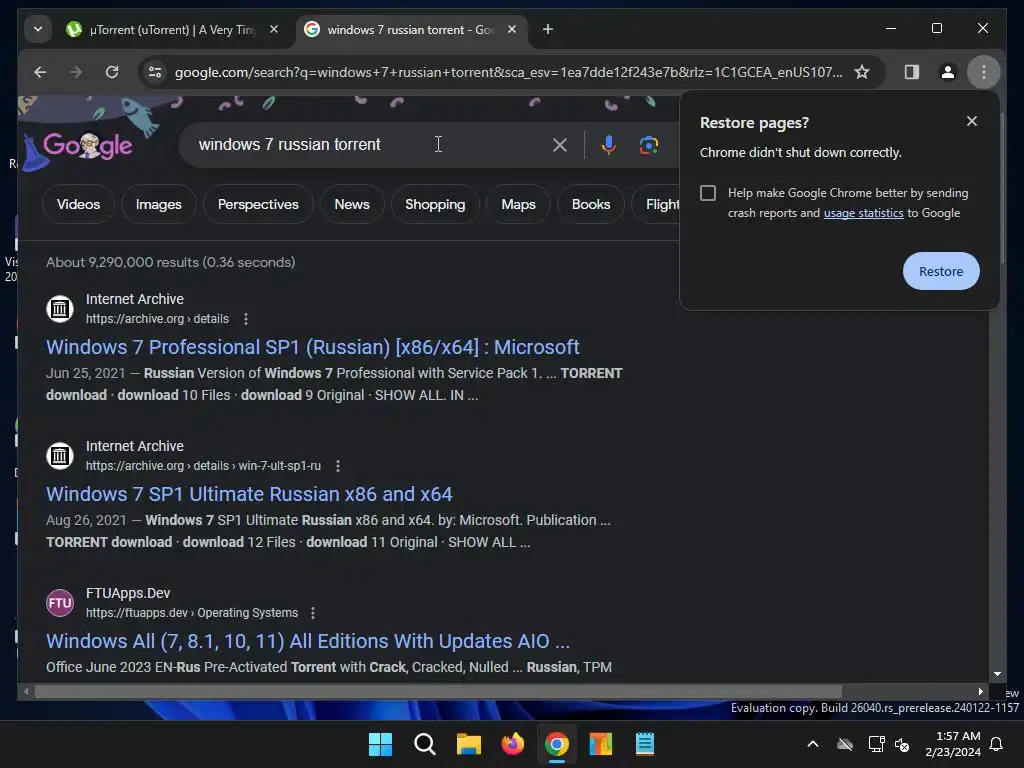This screenshot has width=1024, height=768.
Task: Open notifications bell icon
Action: (x=996, y=744)
